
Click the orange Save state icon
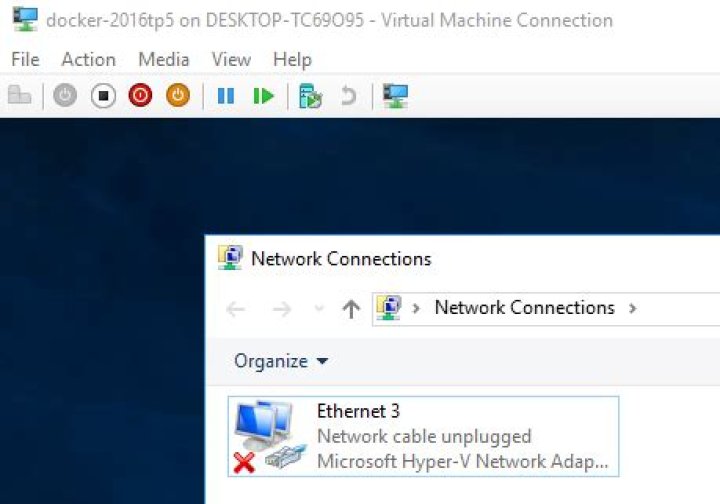[178, 96]
